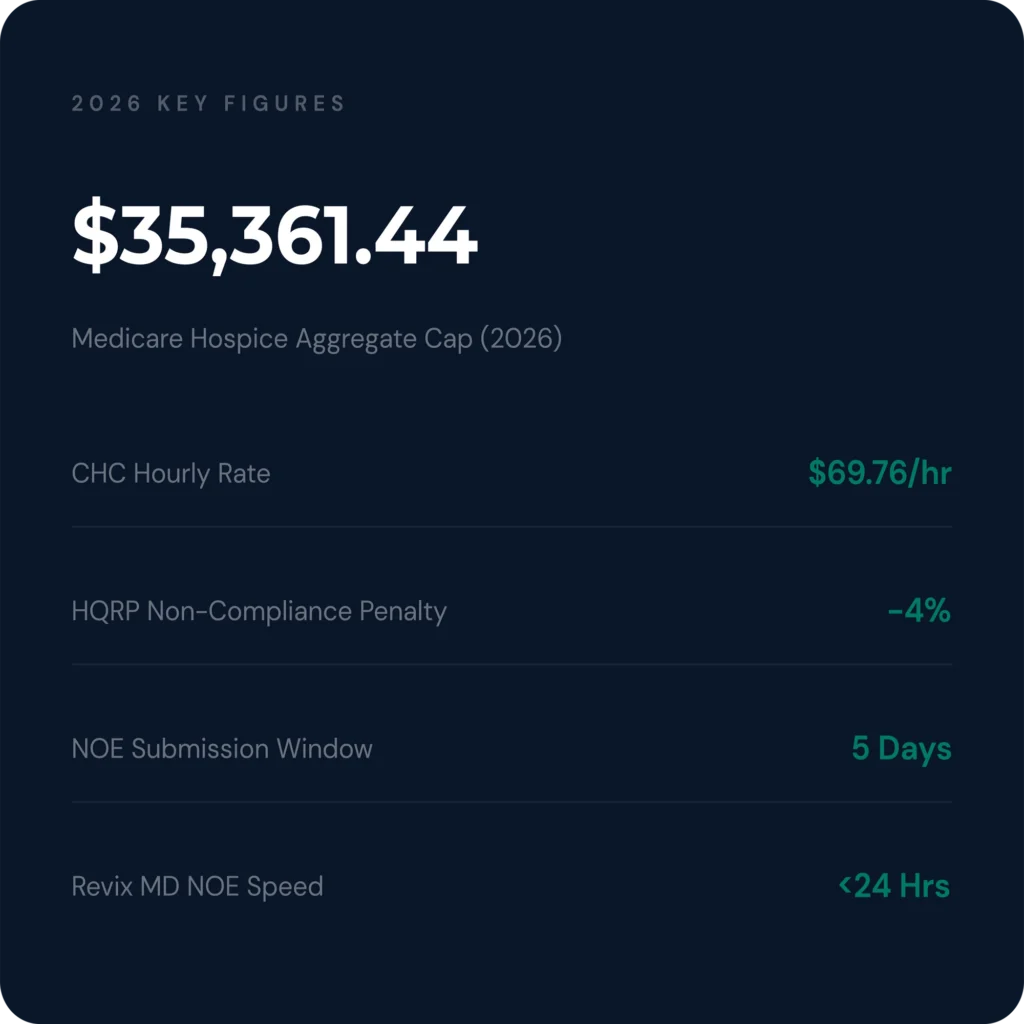Click the word Hrs in green
This screenshot has width=1024, height=1024.
click(x=924, y=886)
